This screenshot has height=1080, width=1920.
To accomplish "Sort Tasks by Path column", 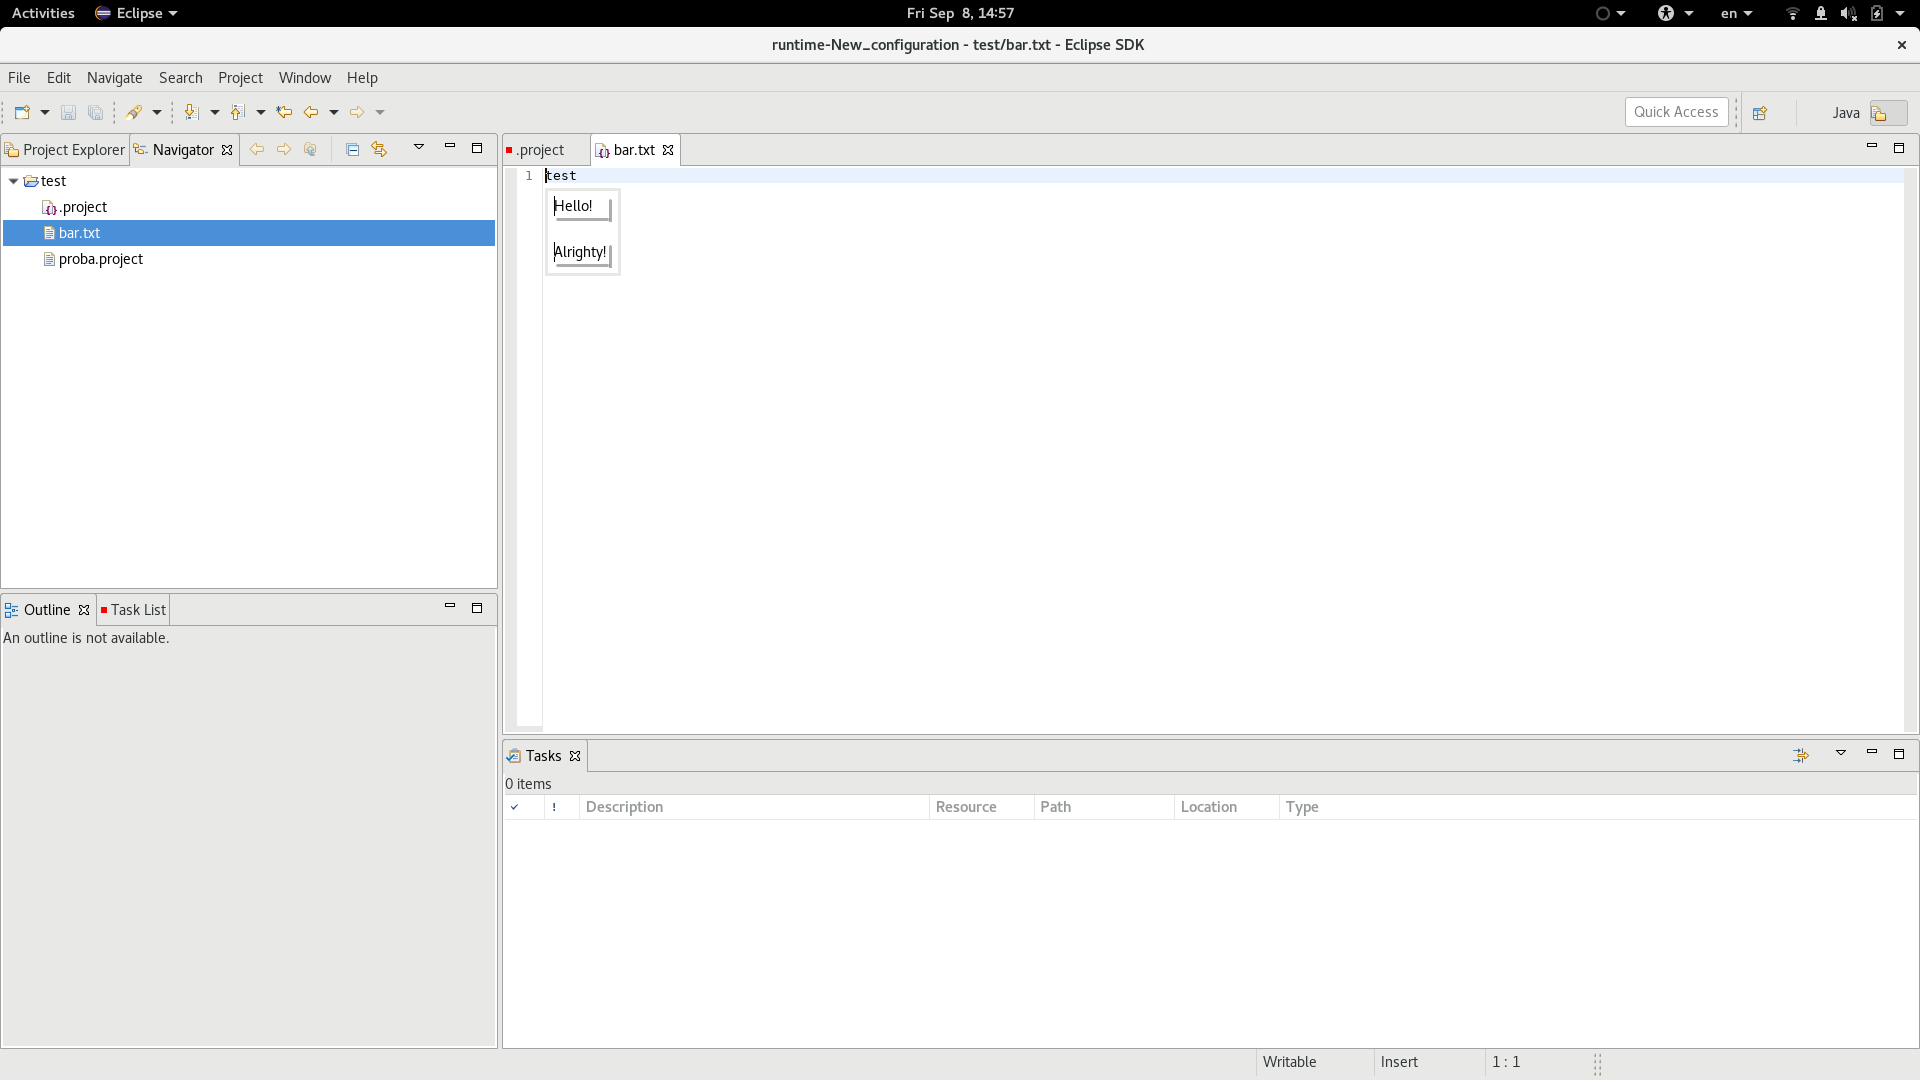I will click(x=1104, y=807).
